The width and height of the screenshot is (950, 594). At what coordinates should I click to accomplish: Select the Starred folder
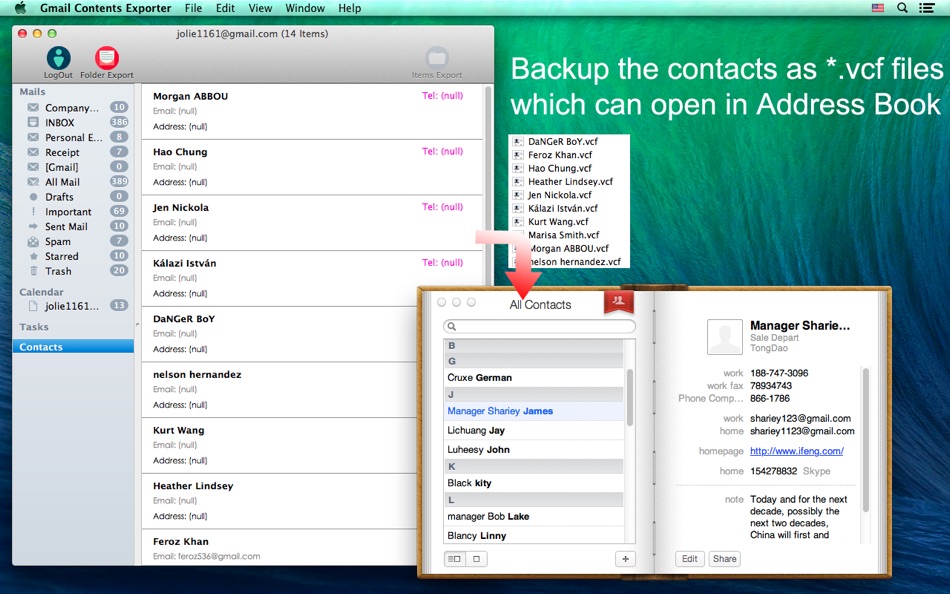[73, 256]
